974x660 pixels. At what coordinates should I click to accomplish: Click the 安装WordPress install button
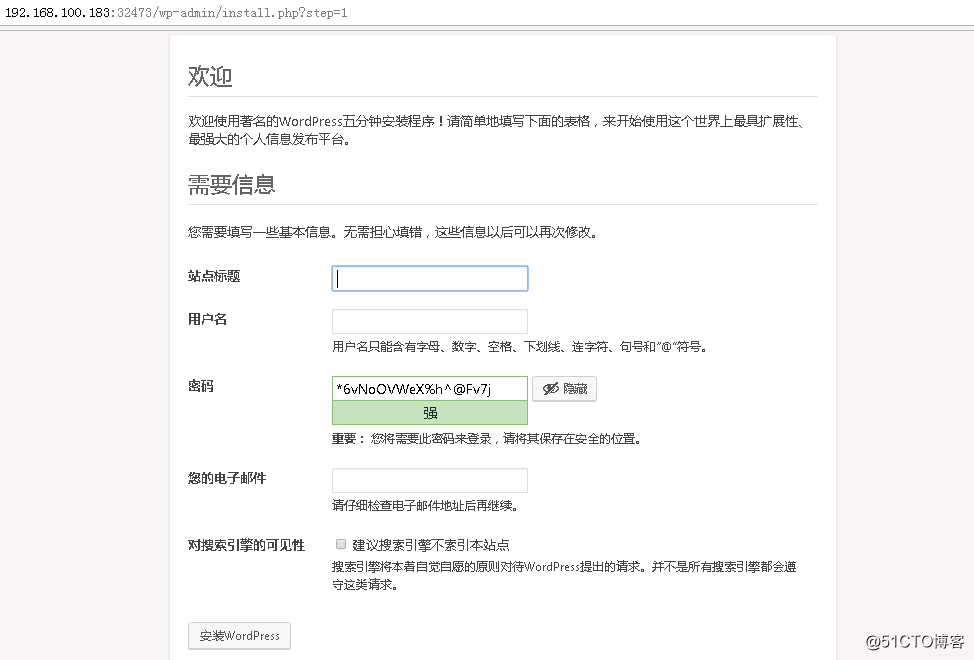(x=239, y=636)
